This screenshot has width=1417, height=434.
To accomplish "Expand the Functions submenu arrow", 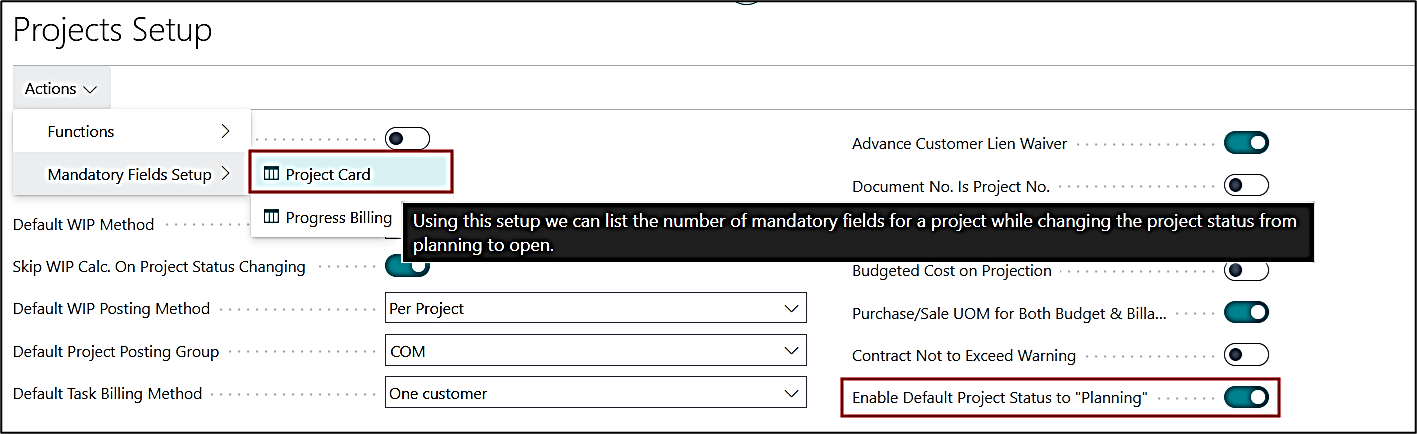I will [x=226, y=131].
